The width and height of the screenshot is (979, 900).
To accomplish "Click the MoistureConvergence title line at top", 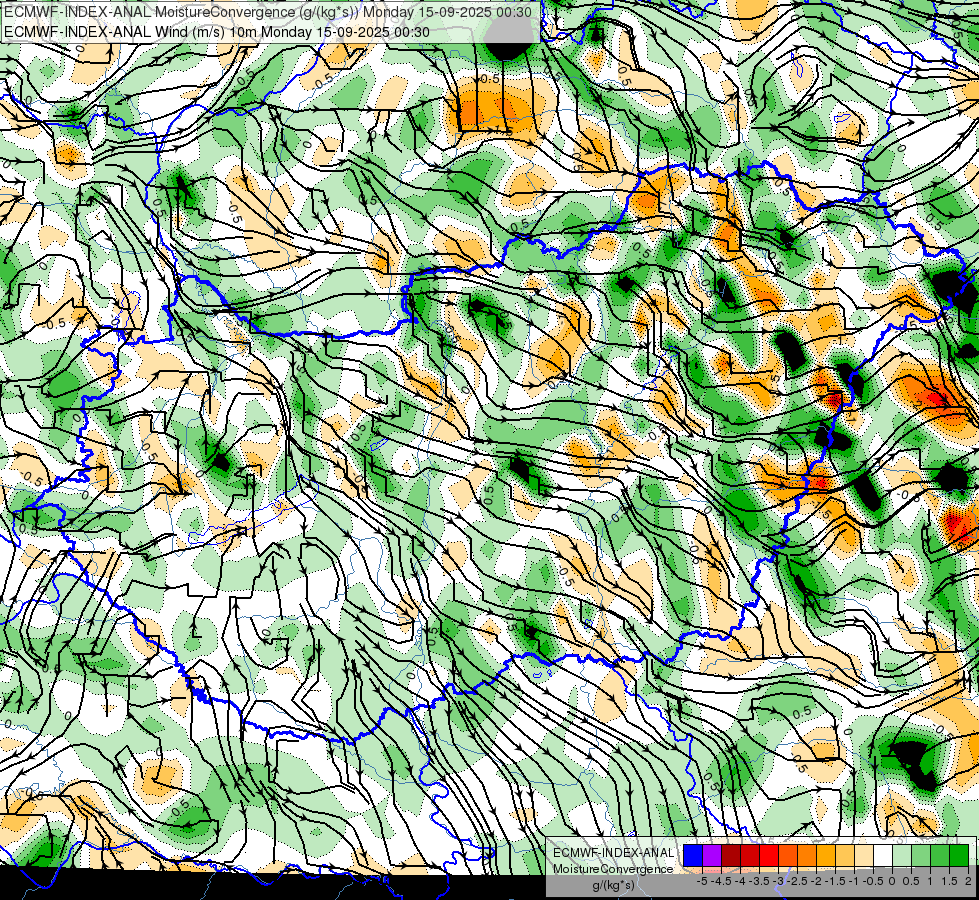I will click(x=268, y=12).
